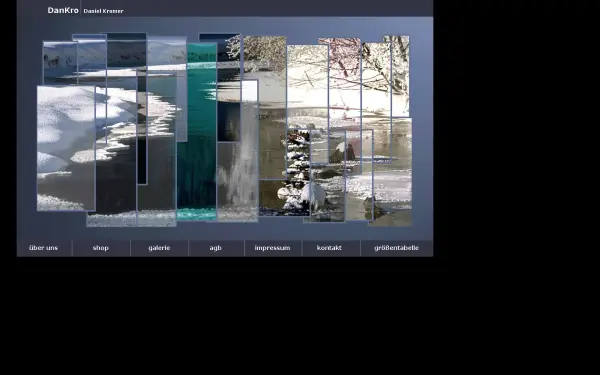600x375 pixels.
Task: Select the kontakt menu item
Action: pyautogui.click(x=329, y=248)
